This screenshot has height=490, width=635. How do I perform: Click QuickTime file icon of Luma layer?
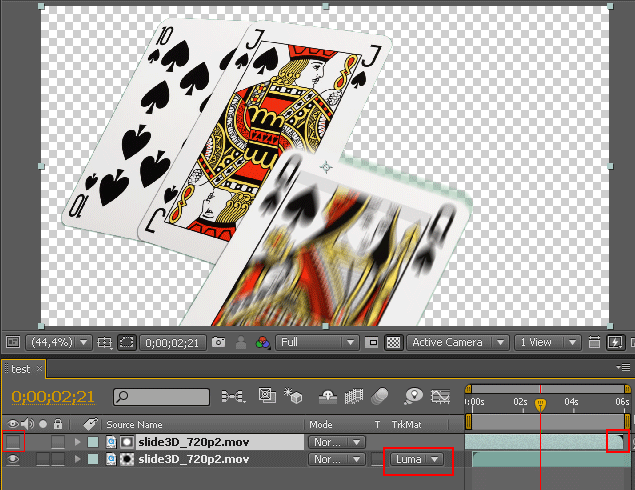tap(111, 459)
